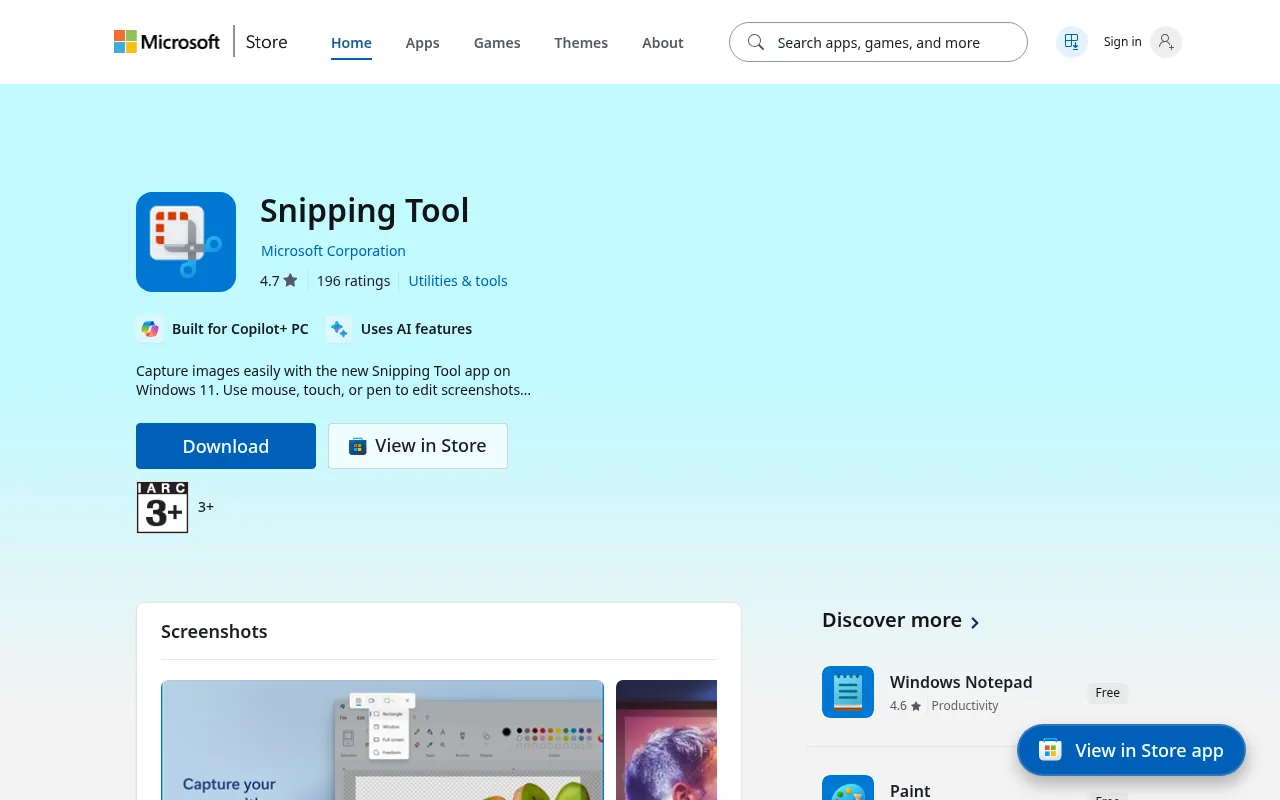Click the floating View in Store app button
This screenshot has height=800, width=1280.
coord(1131,750)
